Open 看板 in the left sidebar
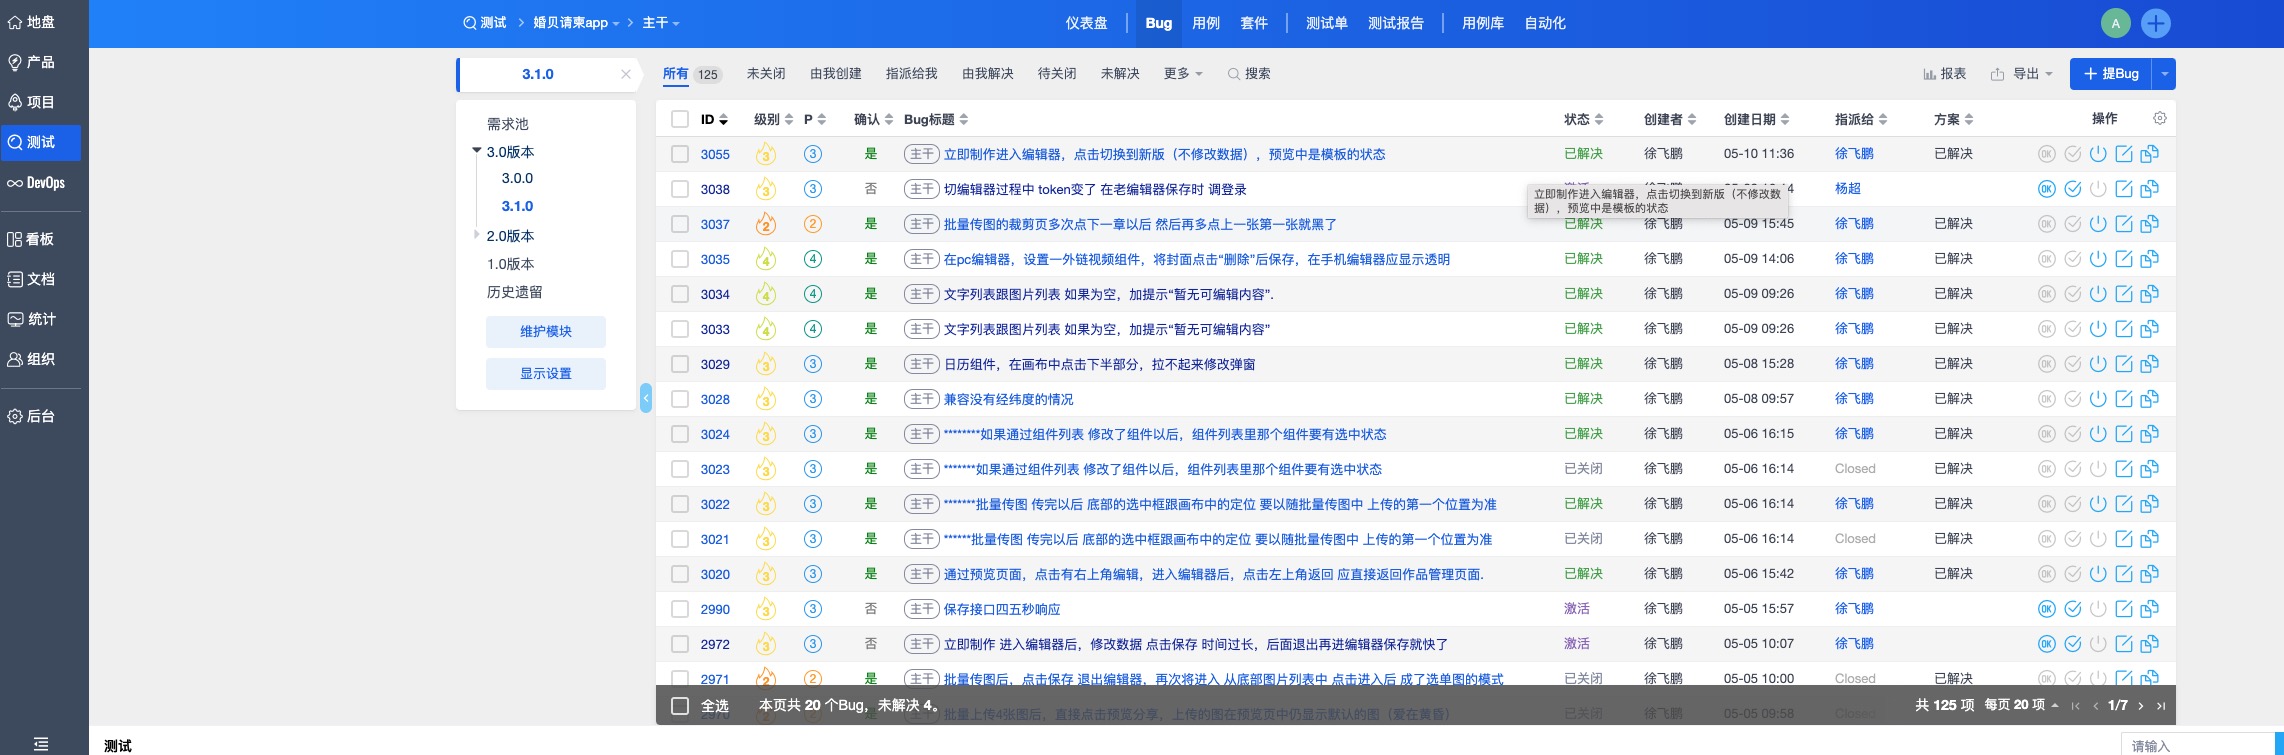The height and width of the screenshot is (755, 2284). [x=40, y=239]
